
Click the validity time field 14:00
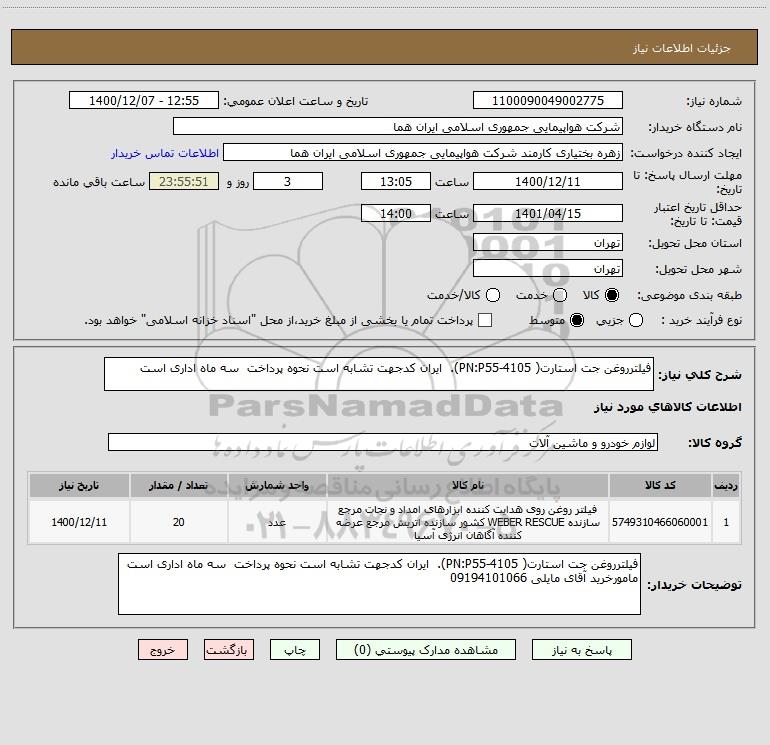click(x=396, y=213)
